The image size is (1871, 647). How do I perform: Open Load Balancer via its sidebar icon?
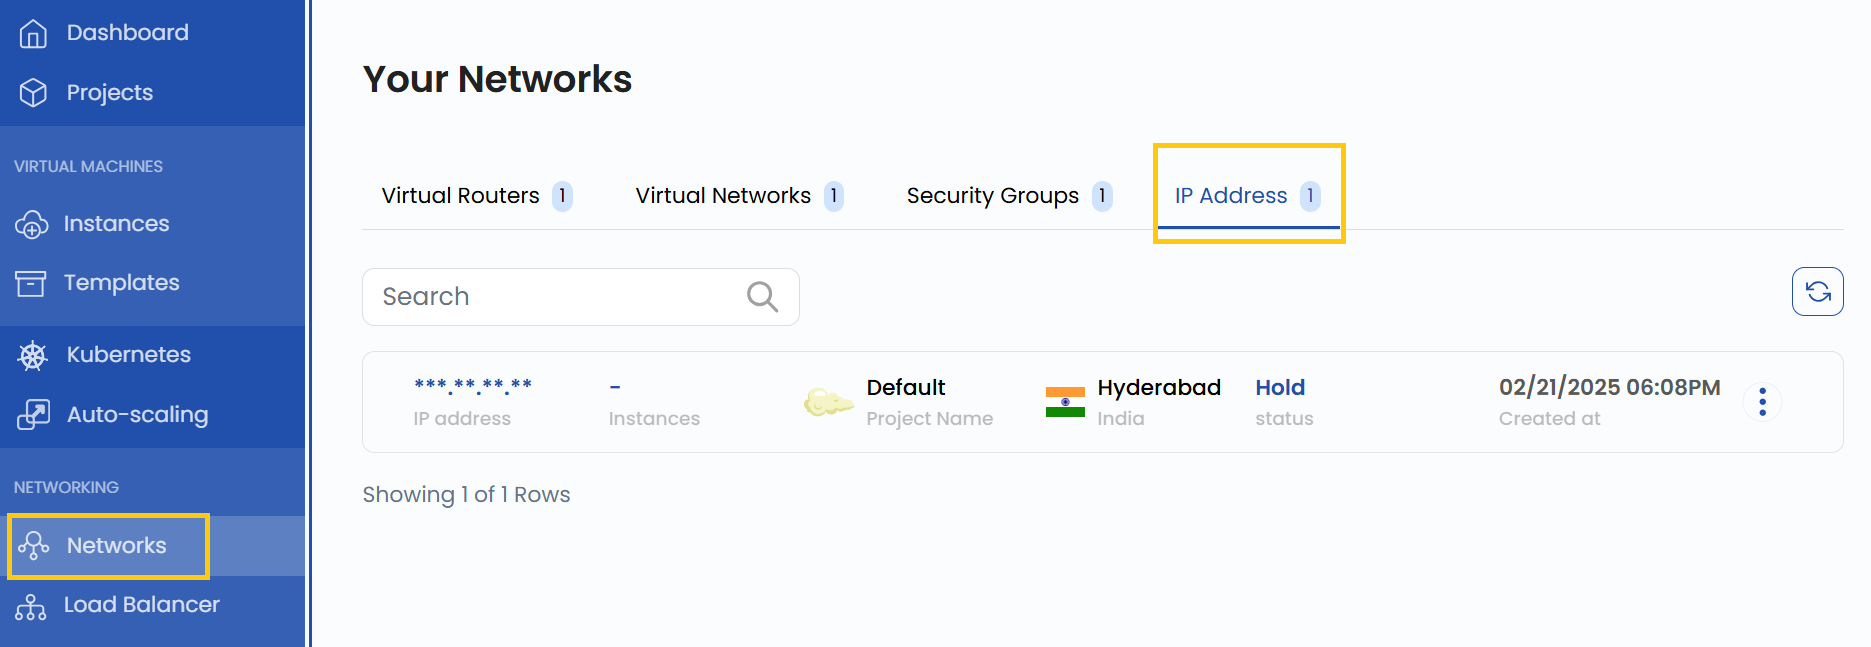click(x=32, y=606)
